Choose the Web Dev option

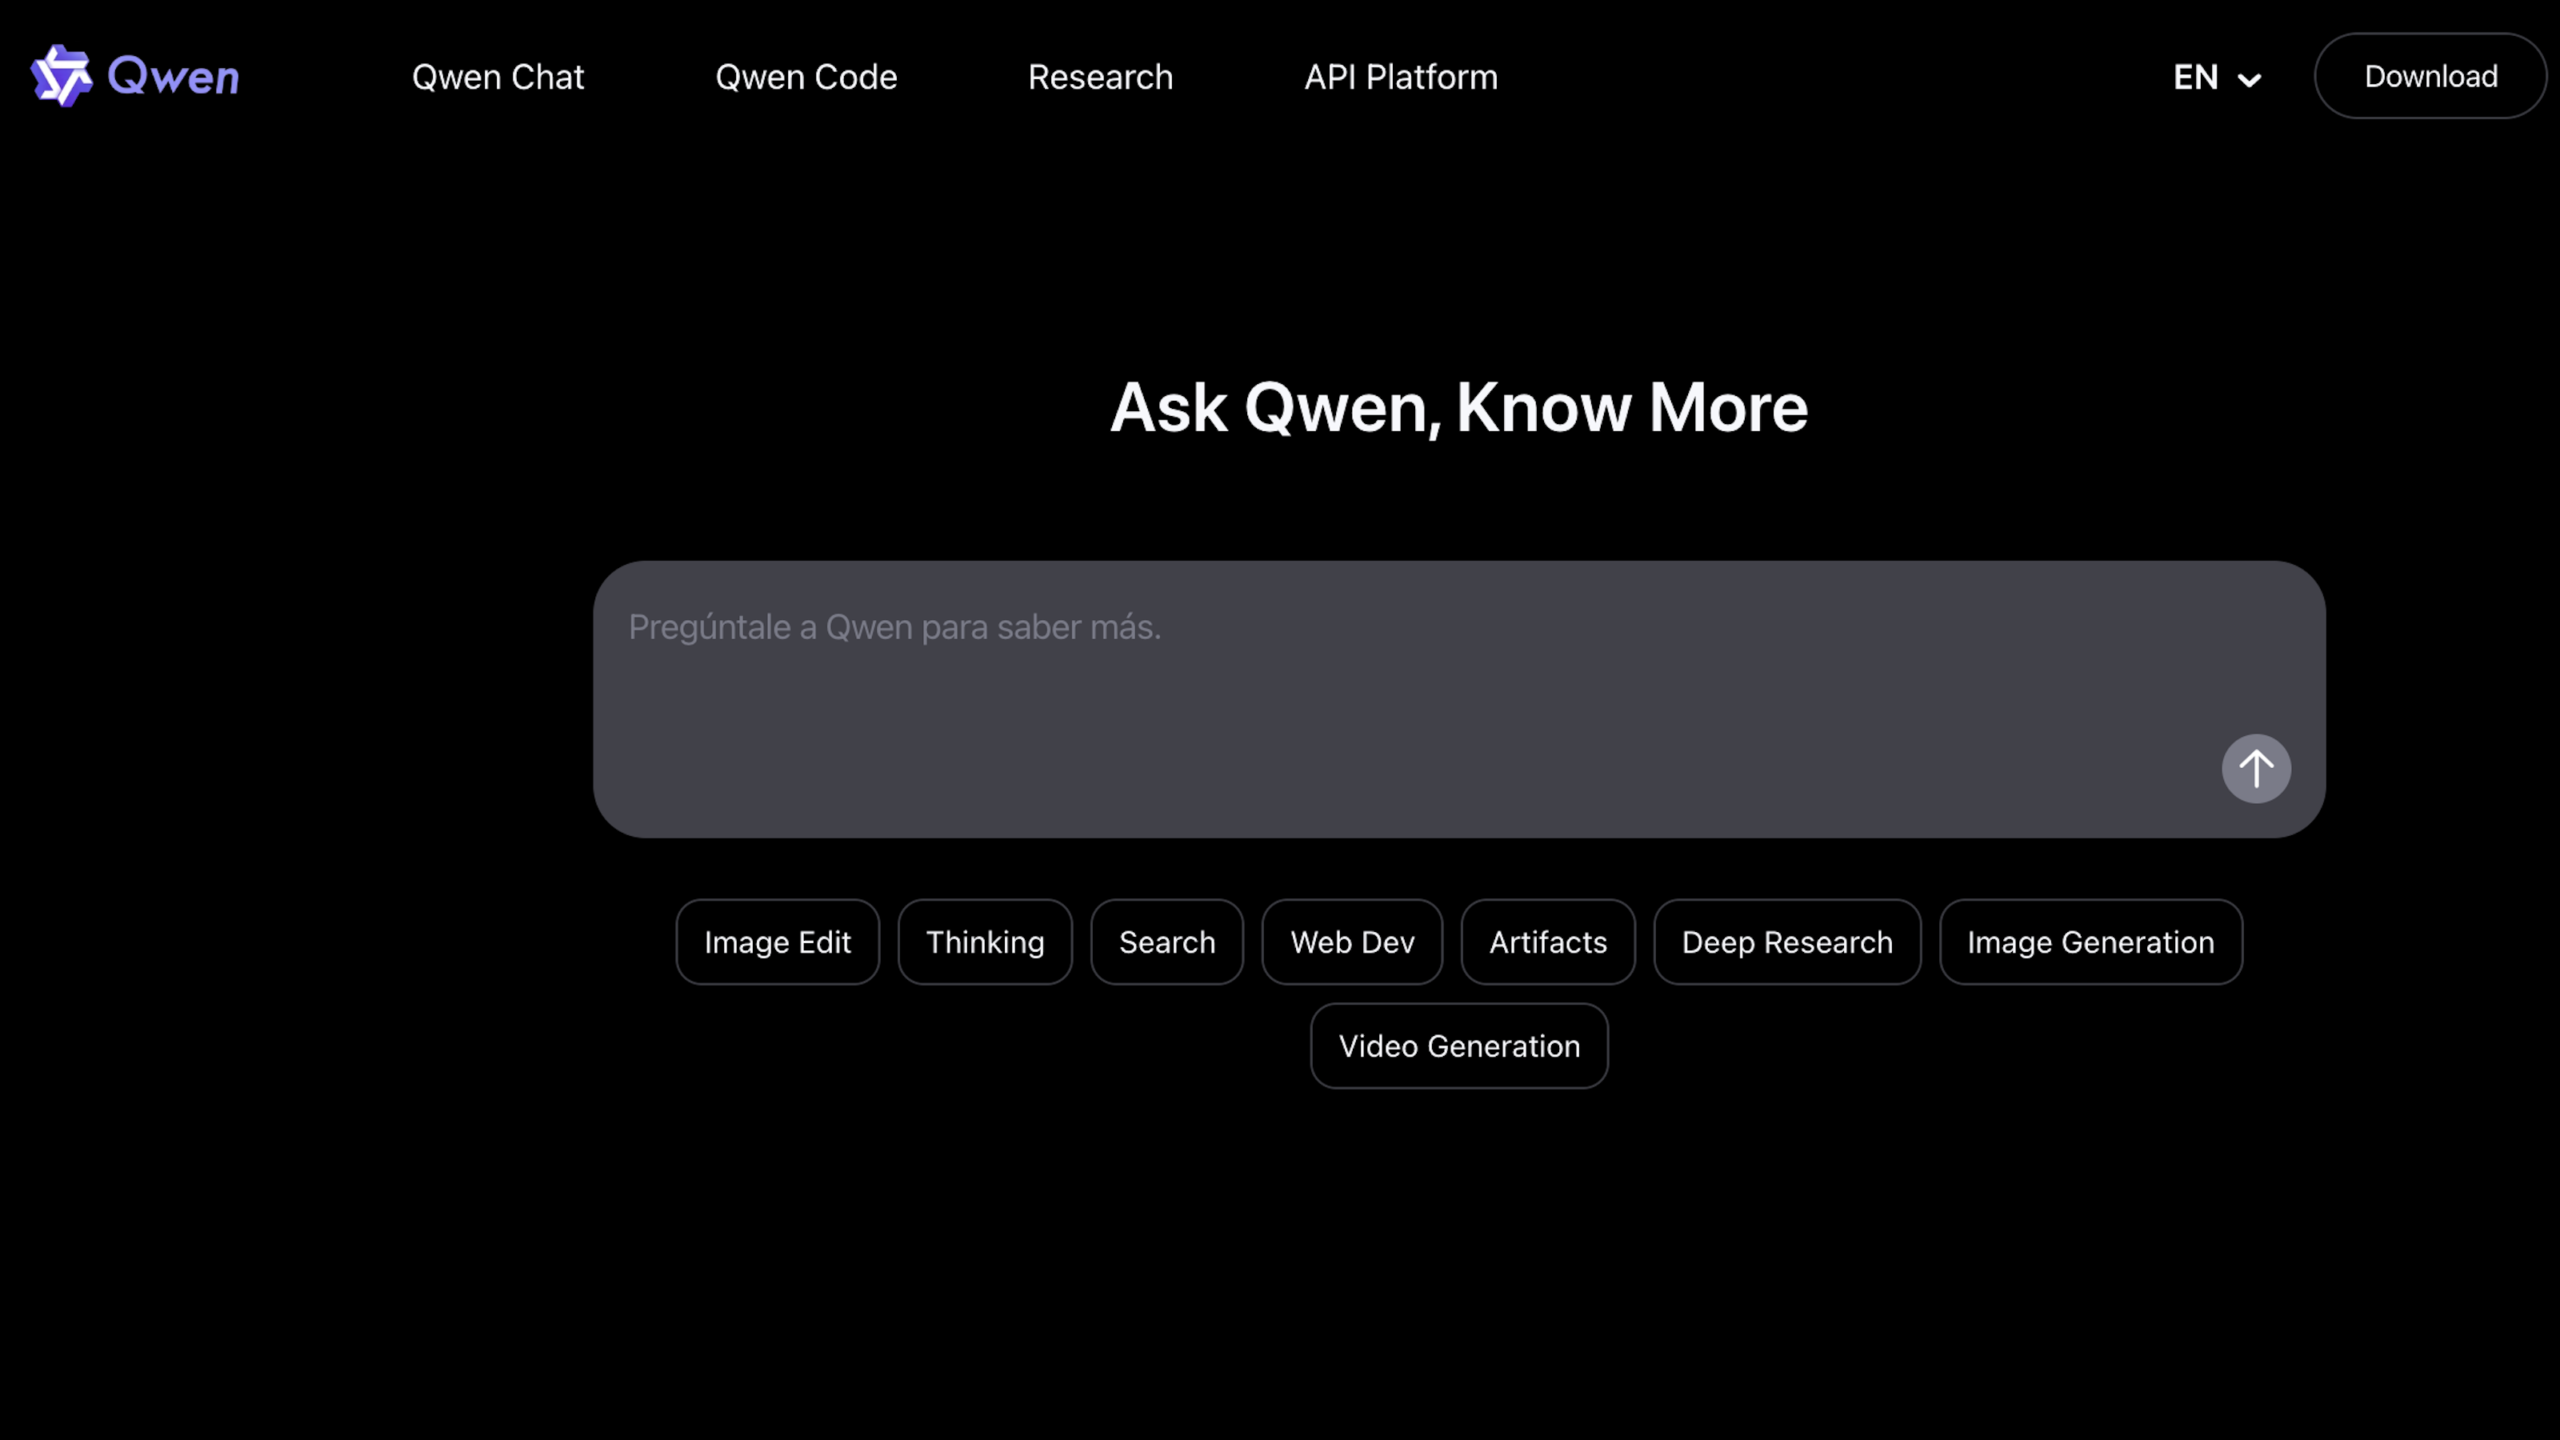pyautogui.click(x=1352, y=942)
